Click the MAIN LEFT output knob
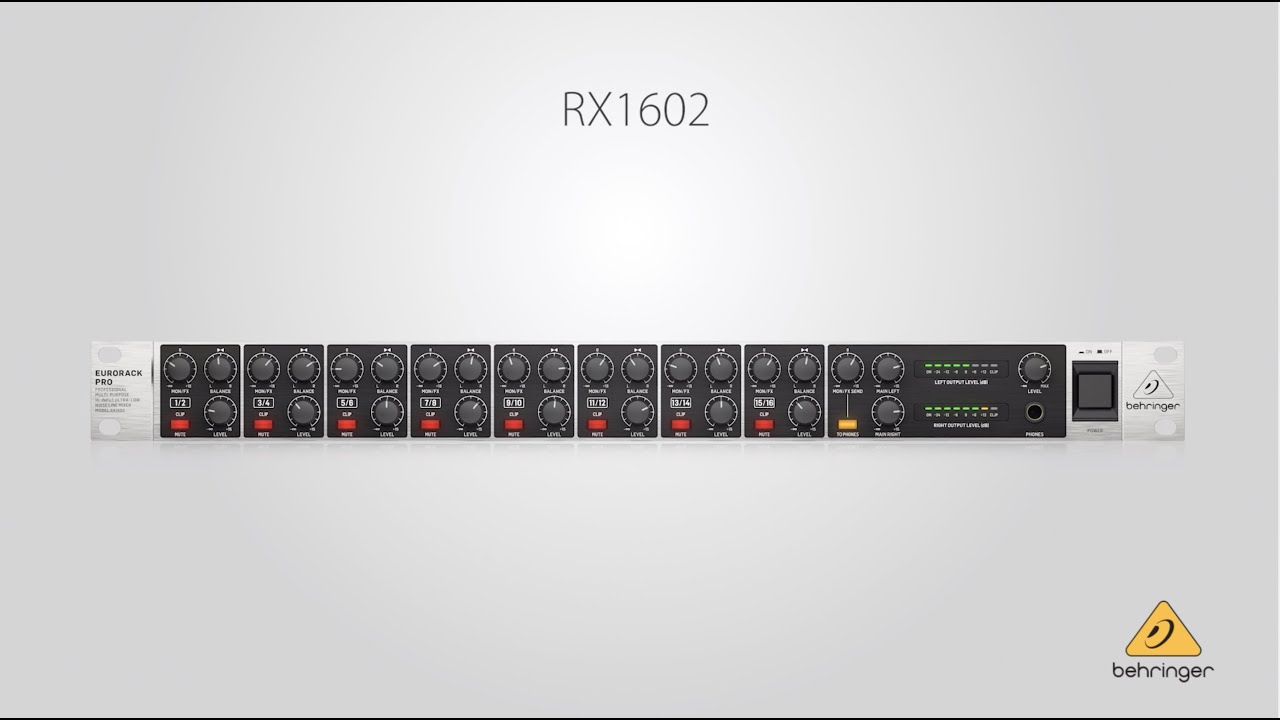This screenshot has height=720, width=1280. [x=888, y=369]
